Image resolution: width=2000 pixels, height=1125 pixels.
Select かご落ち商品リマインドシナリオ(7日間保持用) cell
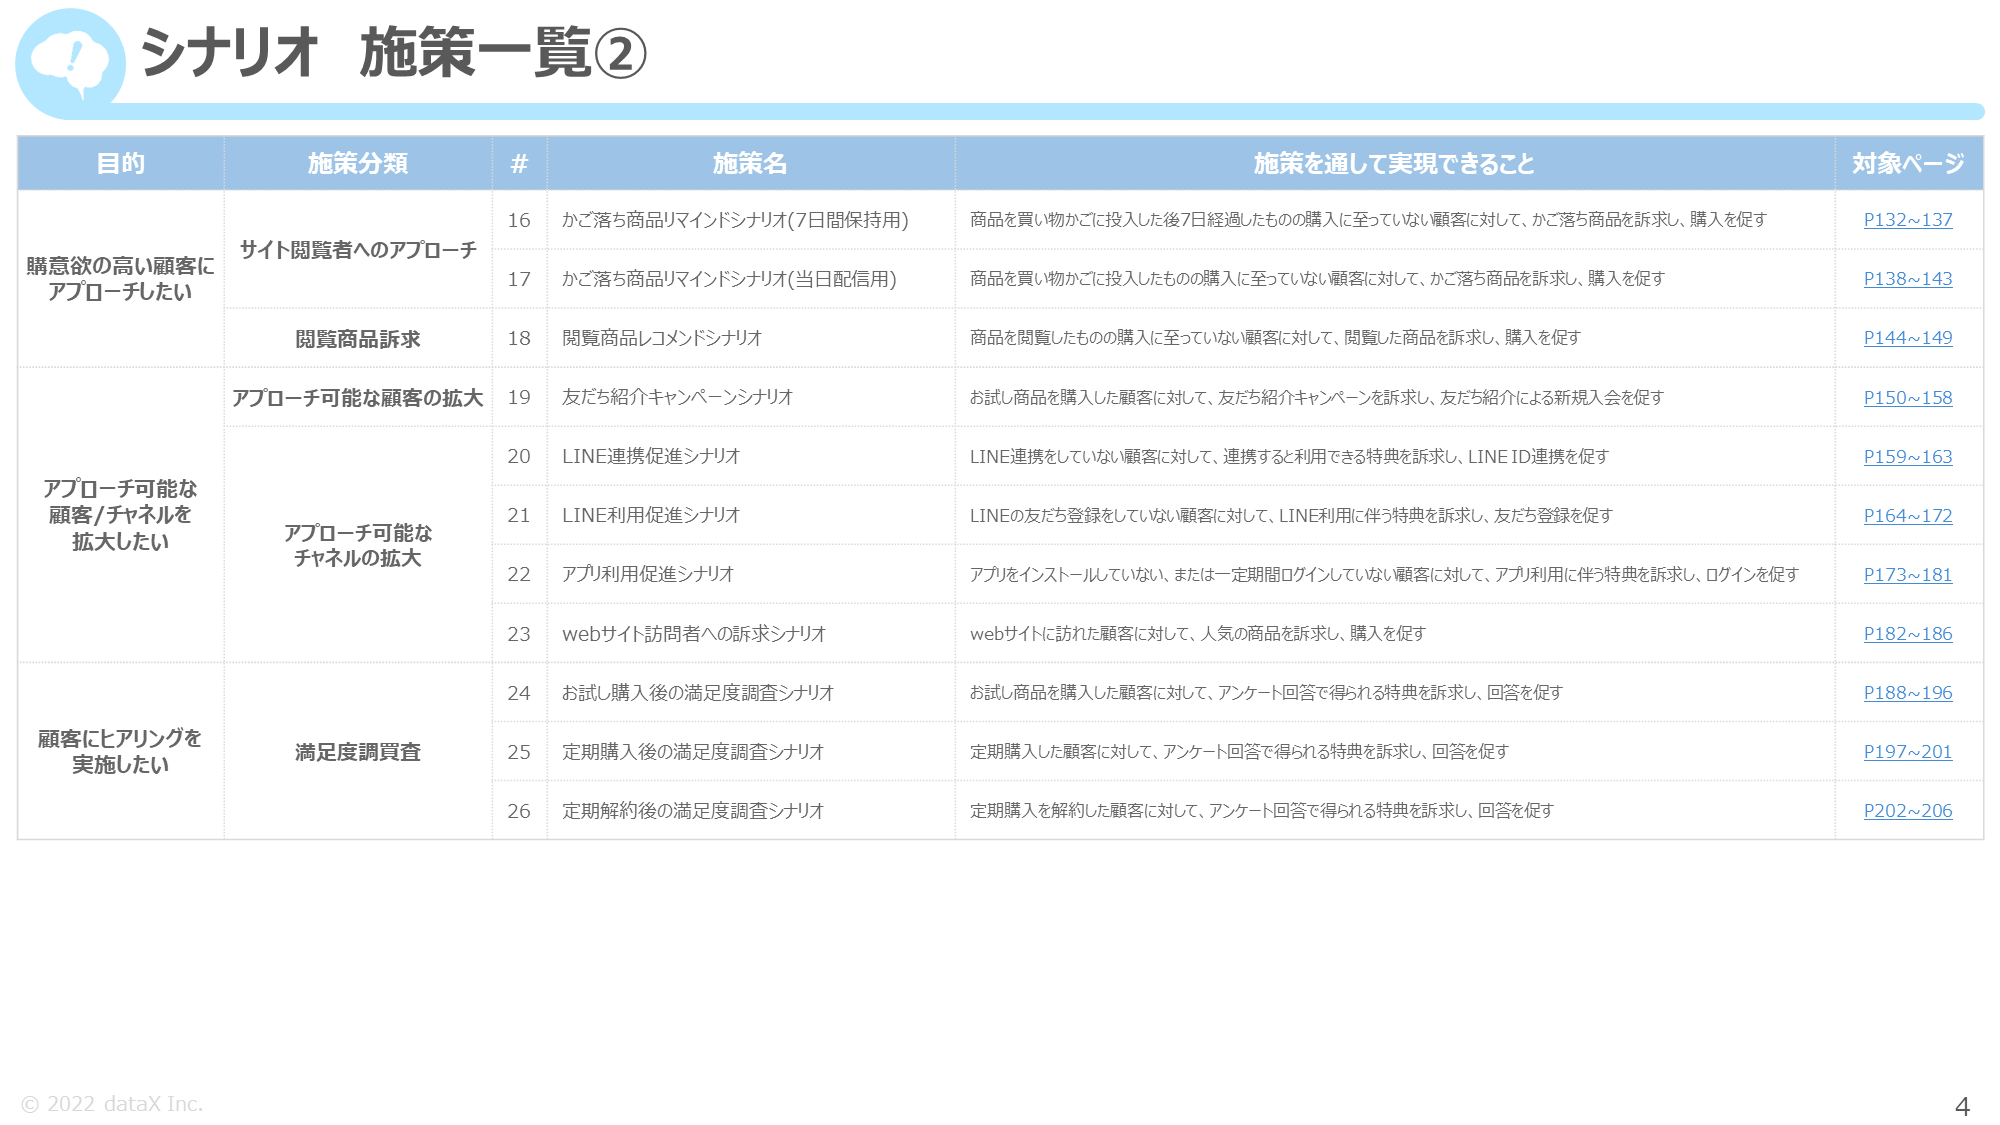[x=750, y=220]
